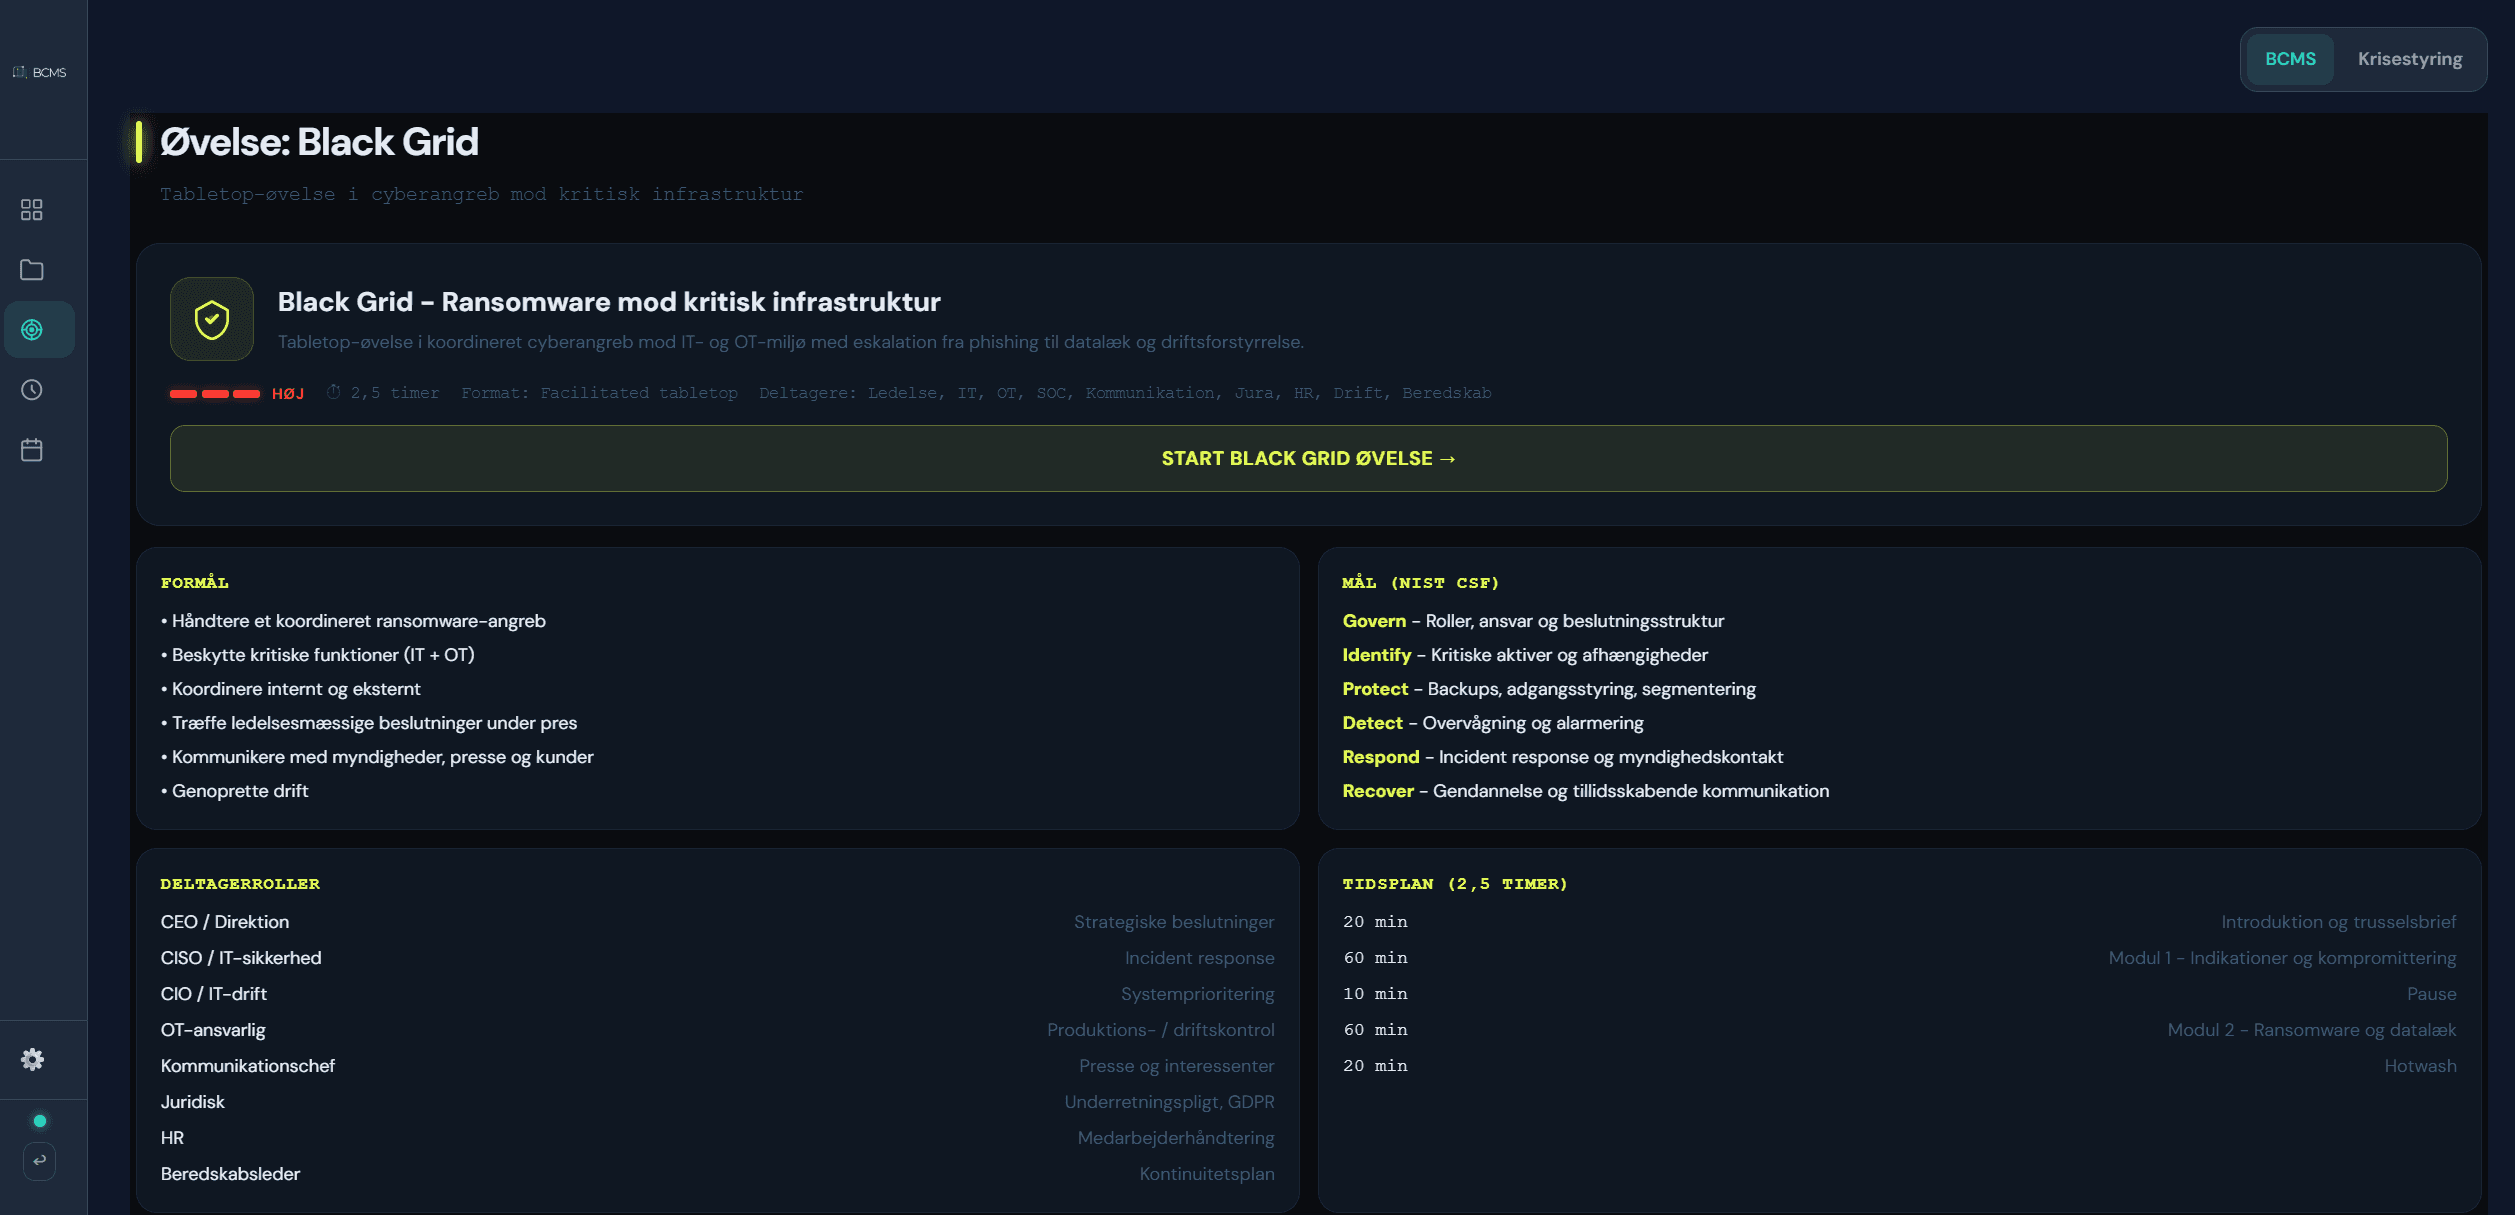
Task: Click the Govern NIST CSF goal
Action: pos(1373,621)
